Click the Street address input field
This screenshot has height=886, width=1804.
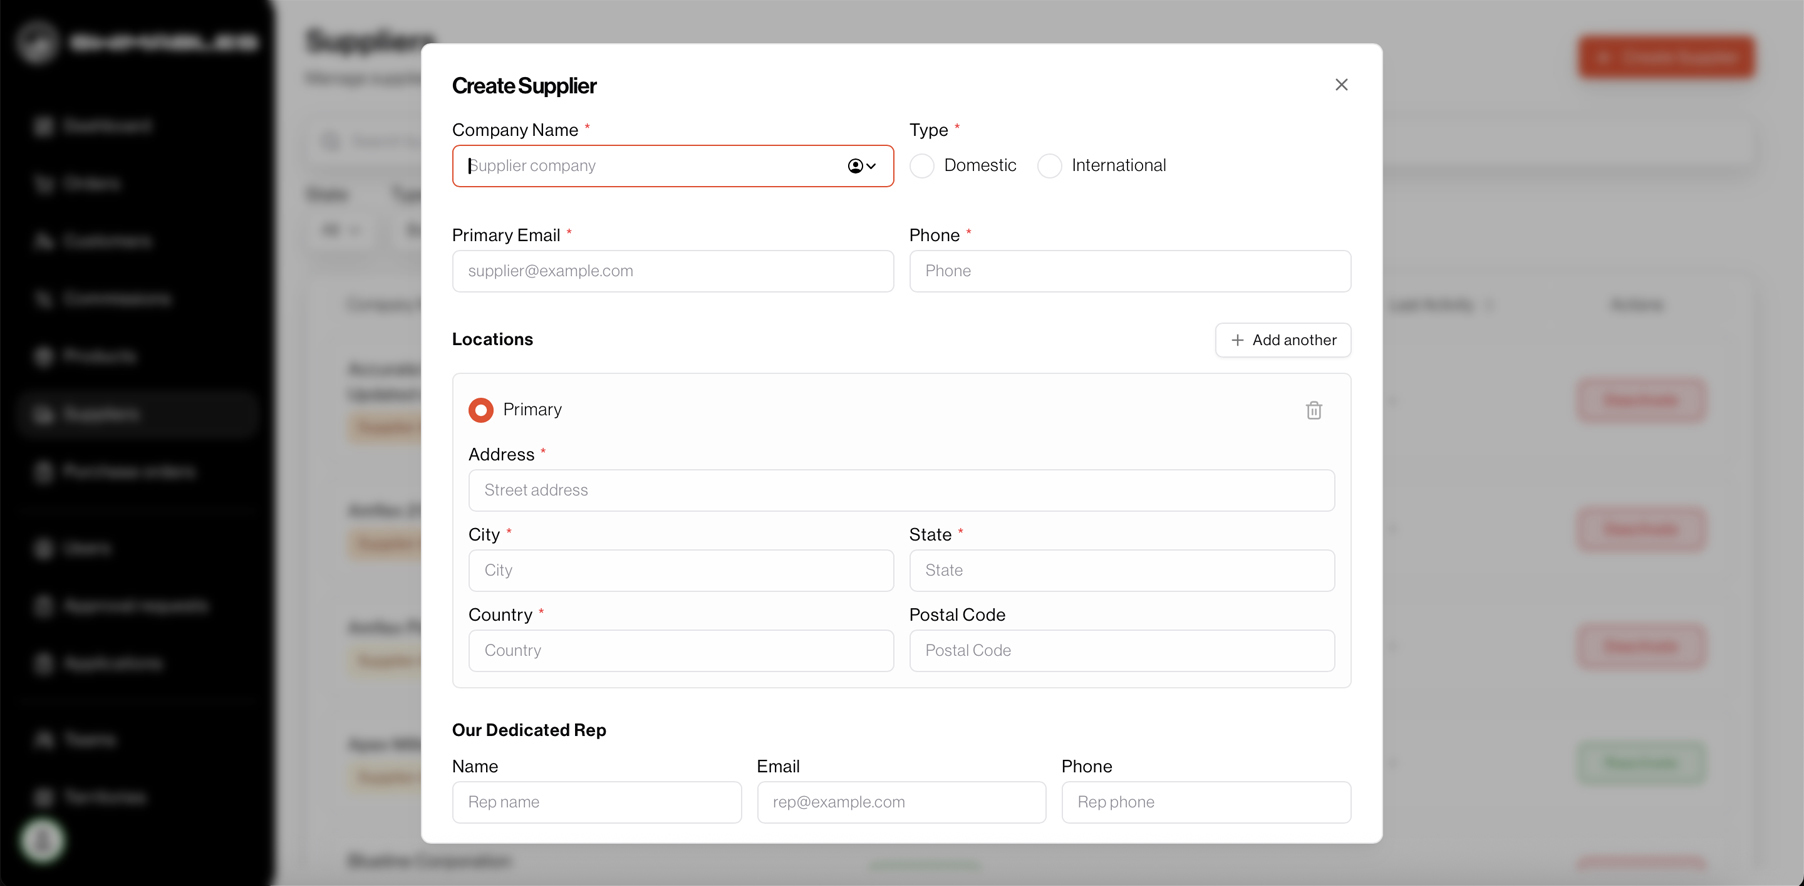[x=901, y=490]
